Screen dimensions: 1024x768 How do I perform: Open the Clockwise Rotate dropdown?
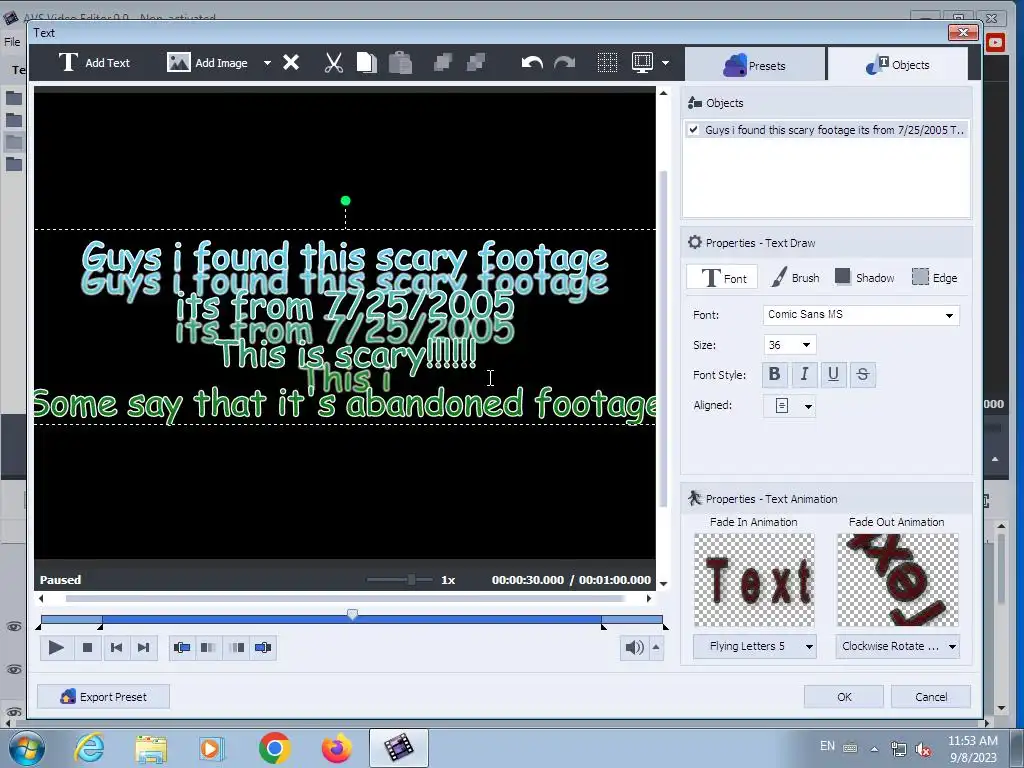tap(897, 647)
